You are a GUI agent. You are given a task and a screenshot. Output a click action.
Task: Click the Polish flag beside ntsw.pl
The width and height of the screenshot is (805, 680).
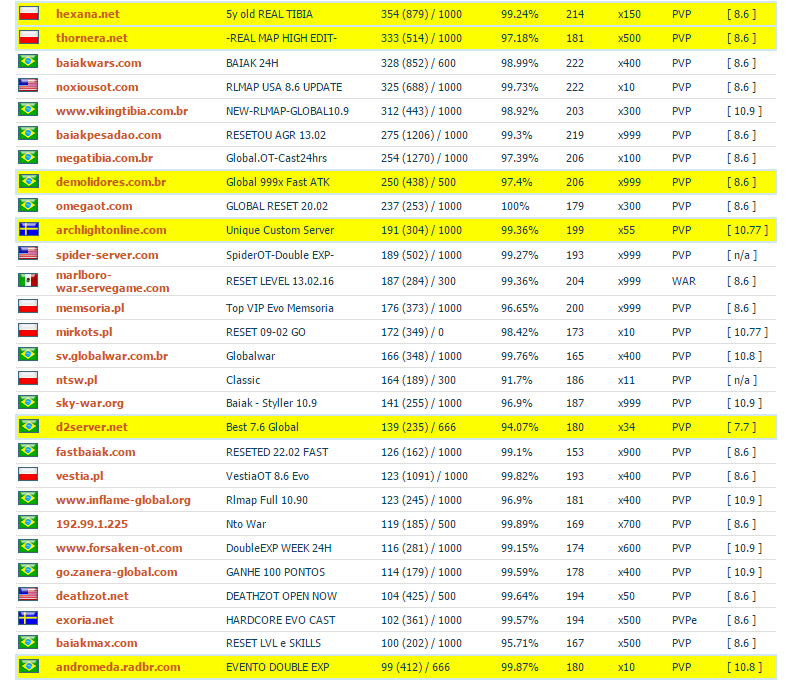tap(28, 379)
